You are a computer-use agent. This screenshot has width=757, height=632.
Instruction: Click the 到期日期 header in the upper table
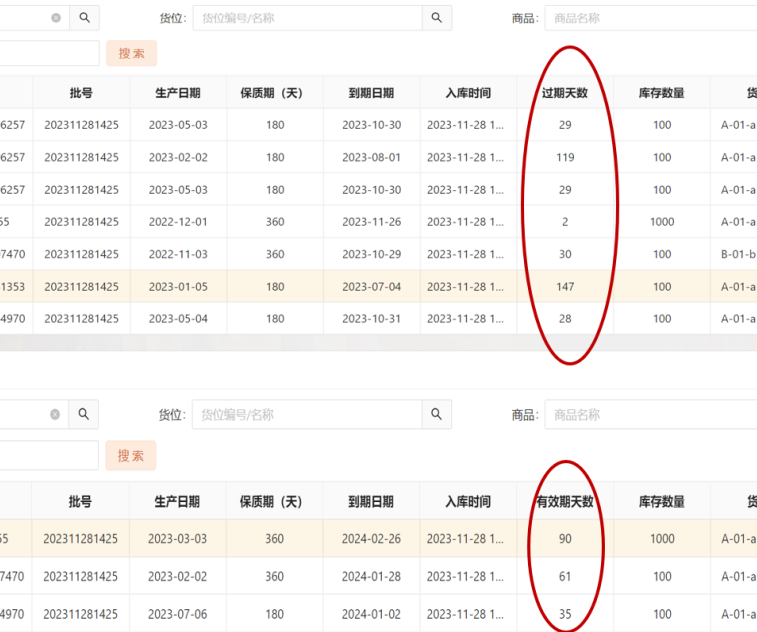click(371, 93)
